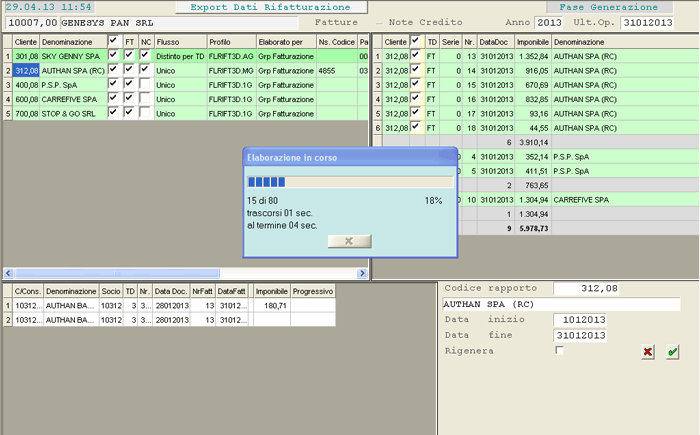The height and width of the screenshot is (435, 700).
Task: Click the imponibile value 1.352,84
Action: 533,56
